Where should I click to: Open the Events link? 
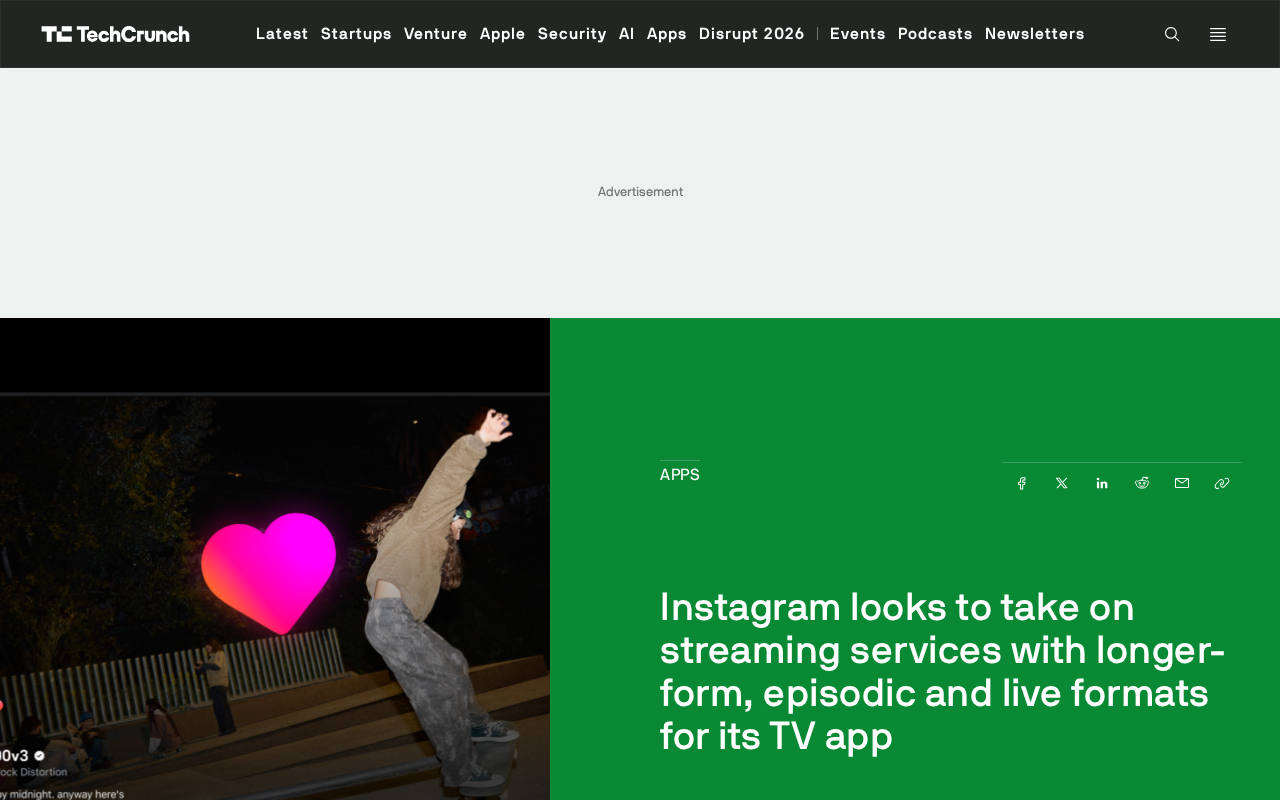(x=858, y=34)
